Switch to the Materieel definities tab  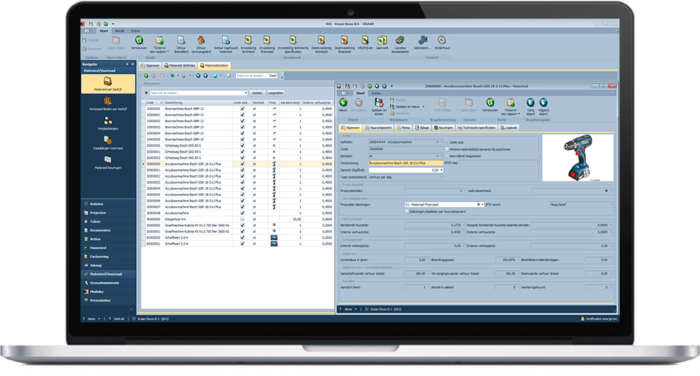180,66
